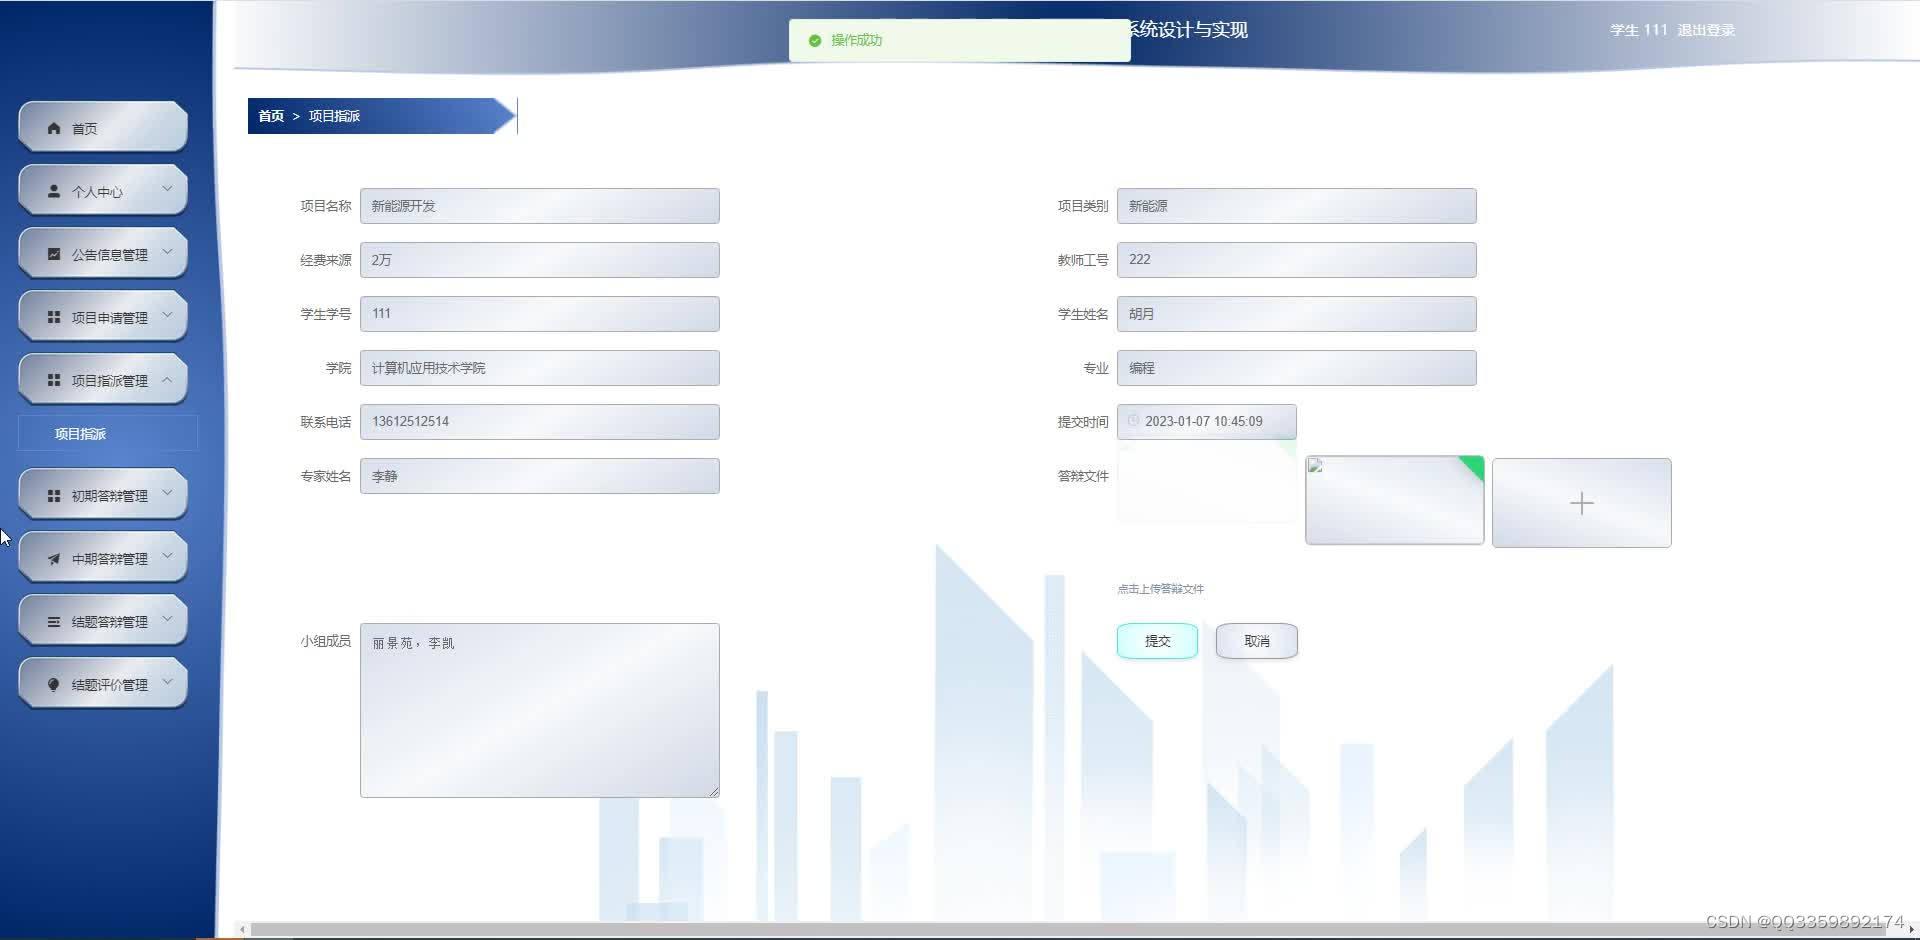Click the list icon beside 结题答辩管理
Image resolution: width=1920 pixels, height=940 pixels.
click(x=54, y=621)
